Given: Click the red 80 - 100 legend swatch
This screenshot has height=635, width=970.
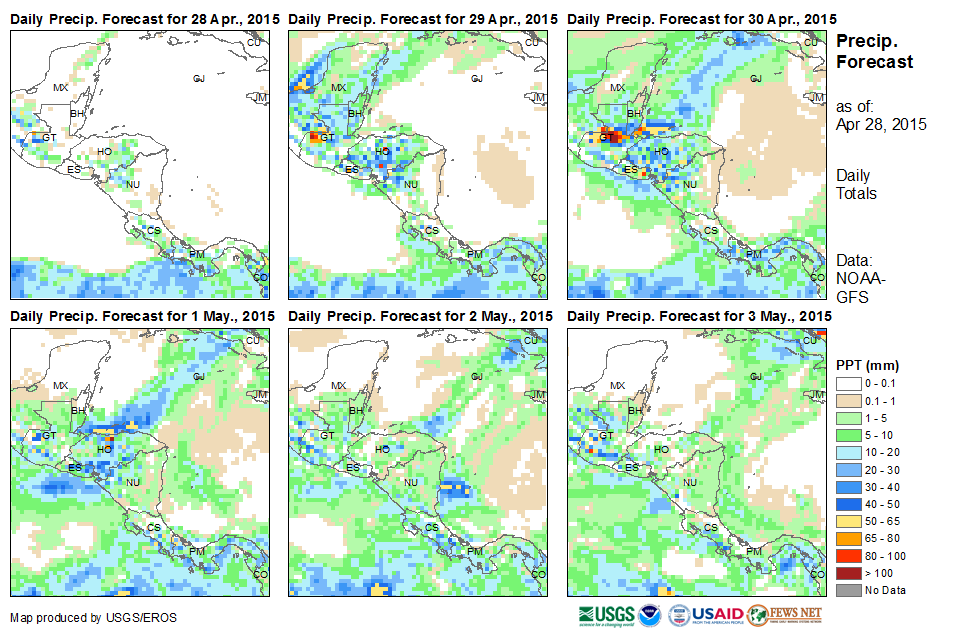Looking at the screenshot, I should click(x=849, y=556).
